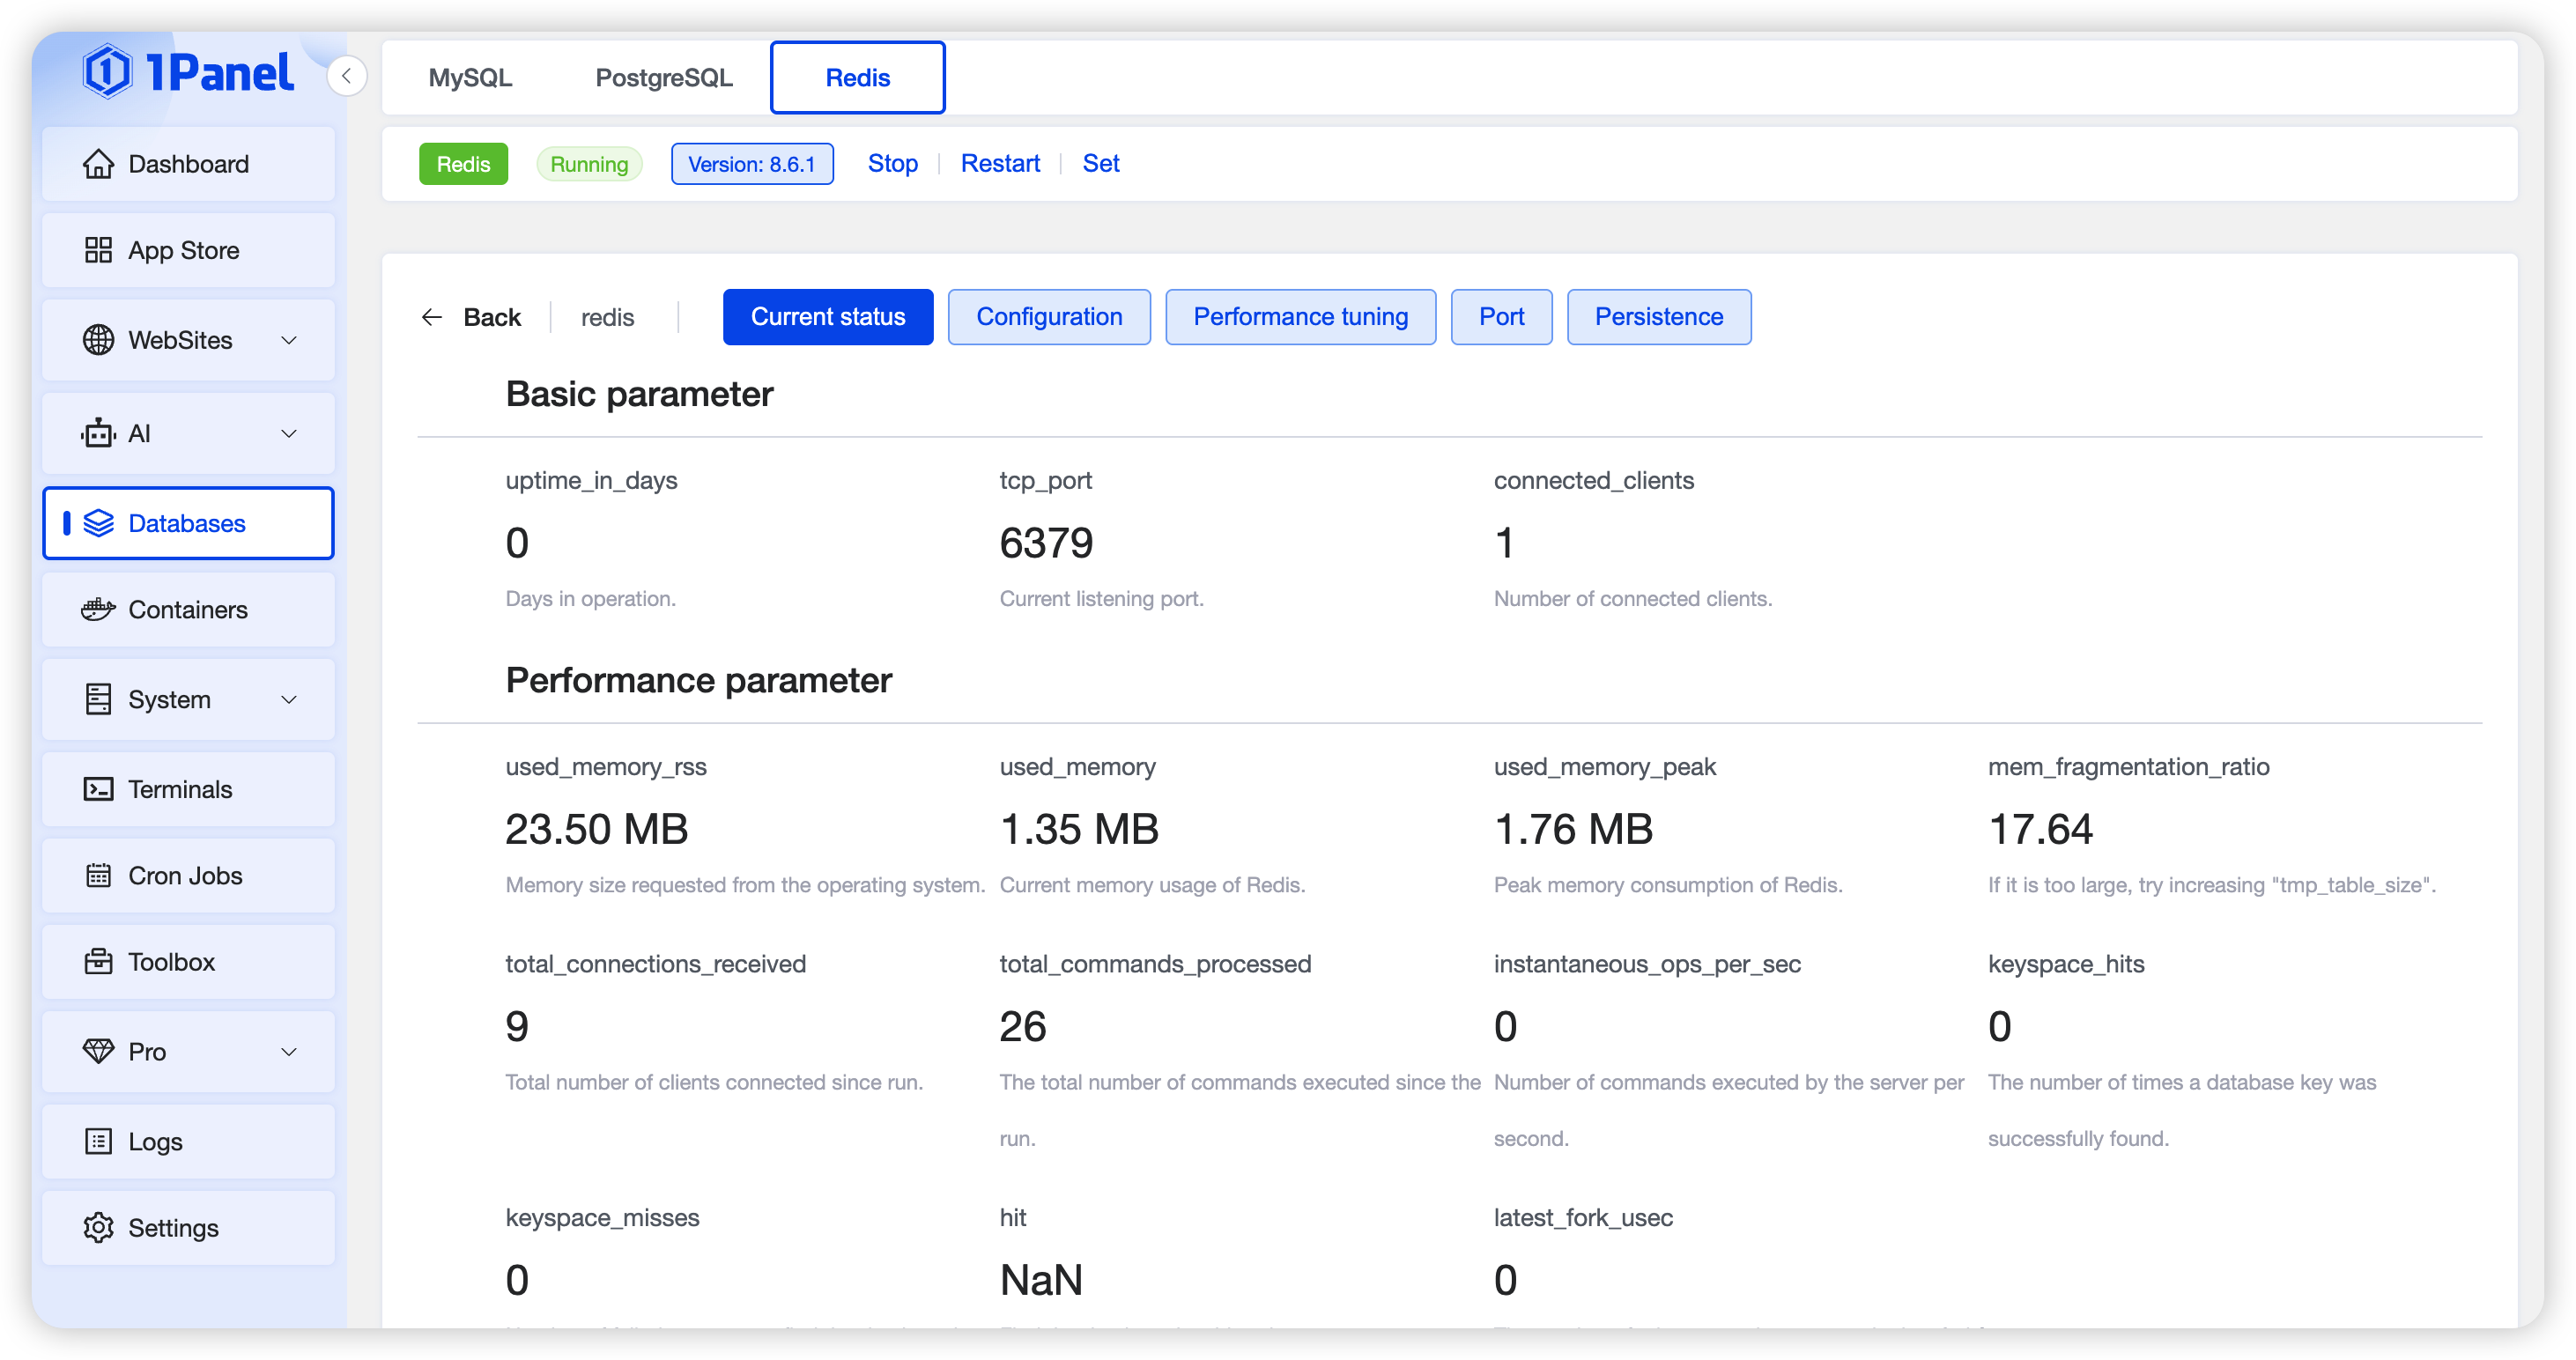Switch to the MySQL tab
This screenshot has height=1360, width=2576.
point(470,78)
